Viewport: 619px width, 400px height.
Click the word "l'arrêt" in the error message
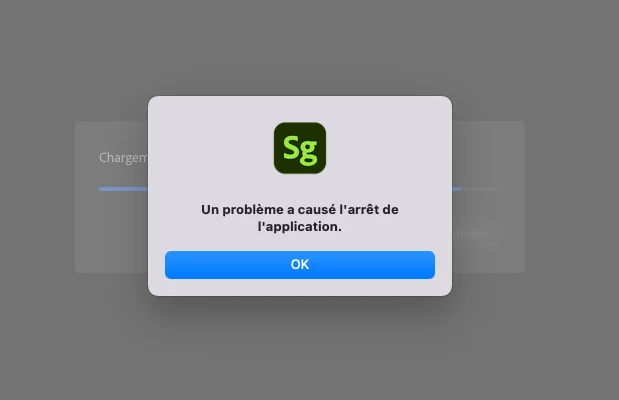pos(356,209)
